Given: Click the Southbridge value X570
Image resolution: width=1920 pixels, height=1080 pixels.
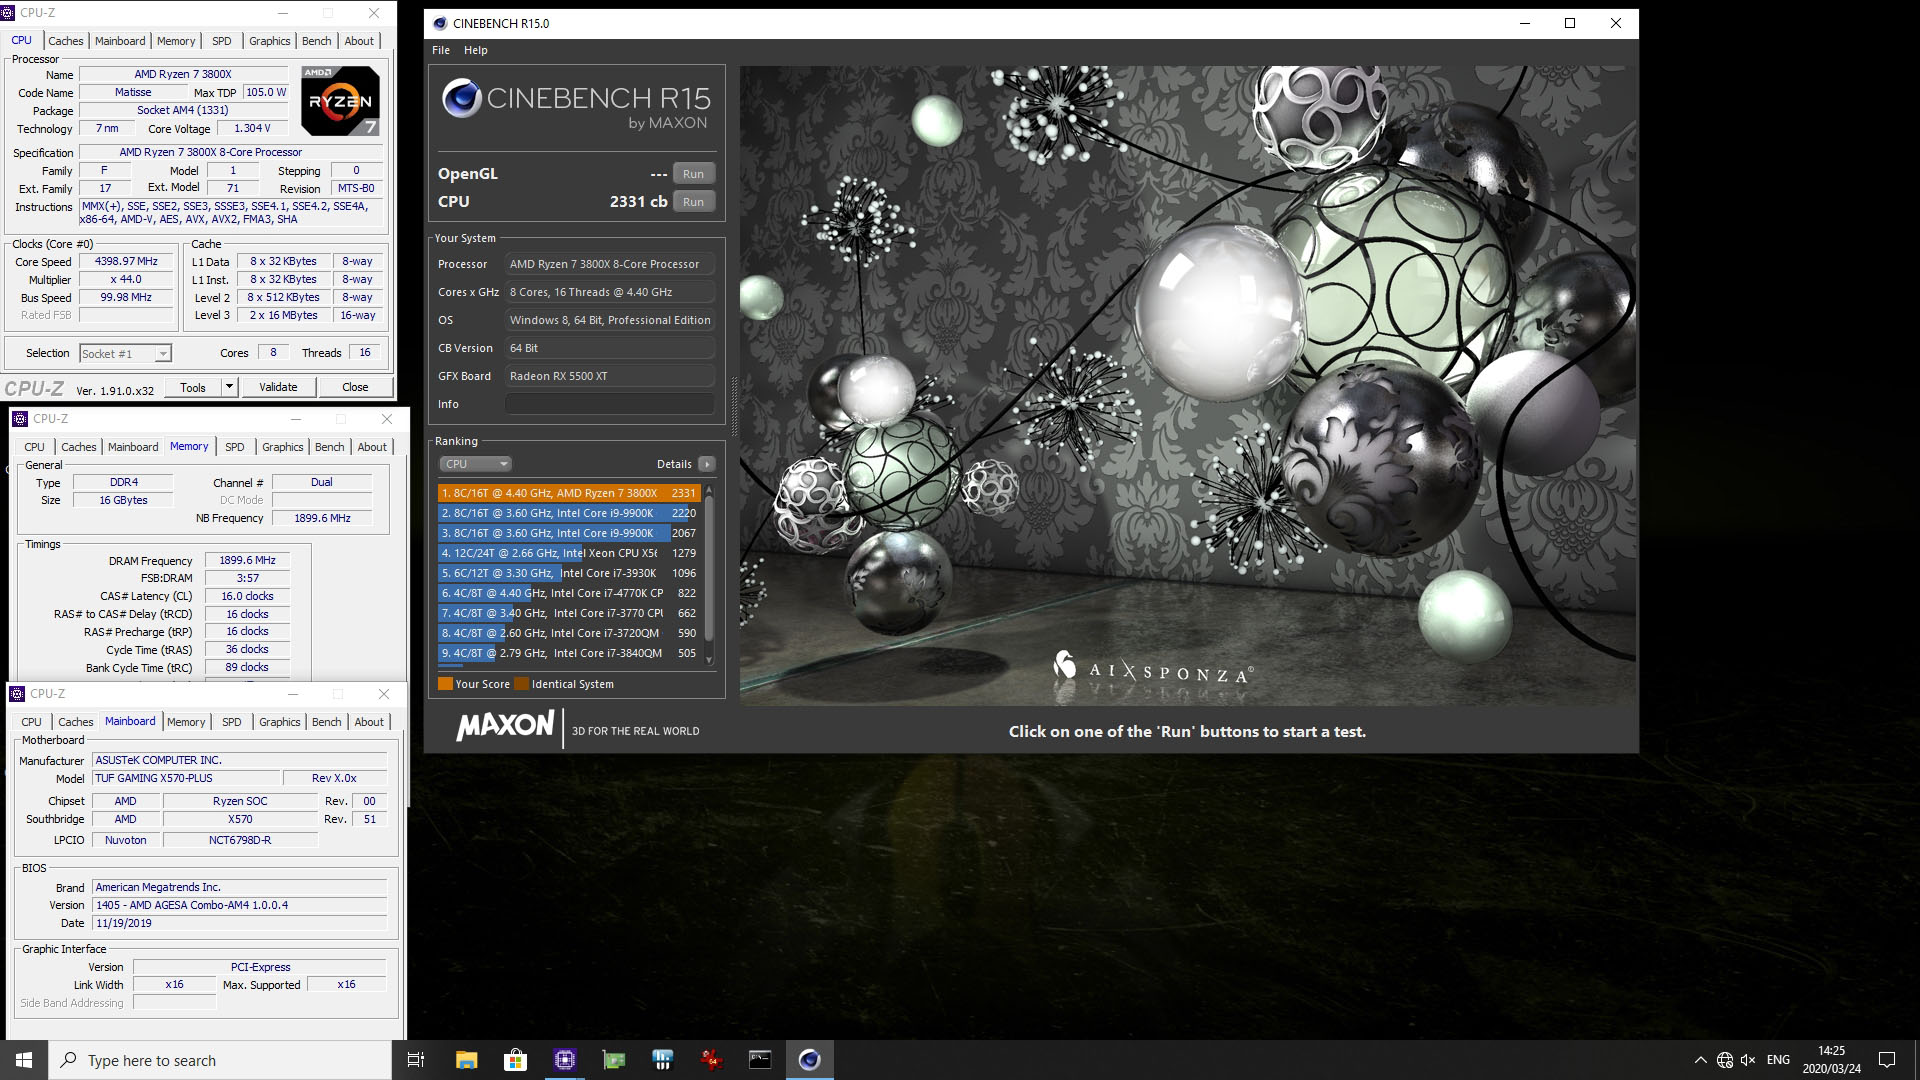Looking at the screenshot, I should point(240,819).
